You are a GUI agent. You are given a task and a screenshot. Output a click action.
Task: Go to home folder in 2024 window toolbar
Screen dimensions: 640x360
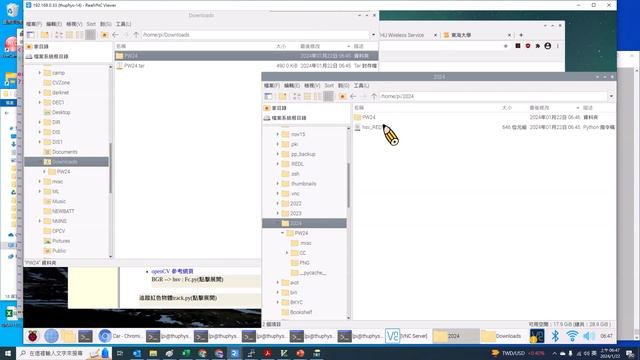click(342, 96)
